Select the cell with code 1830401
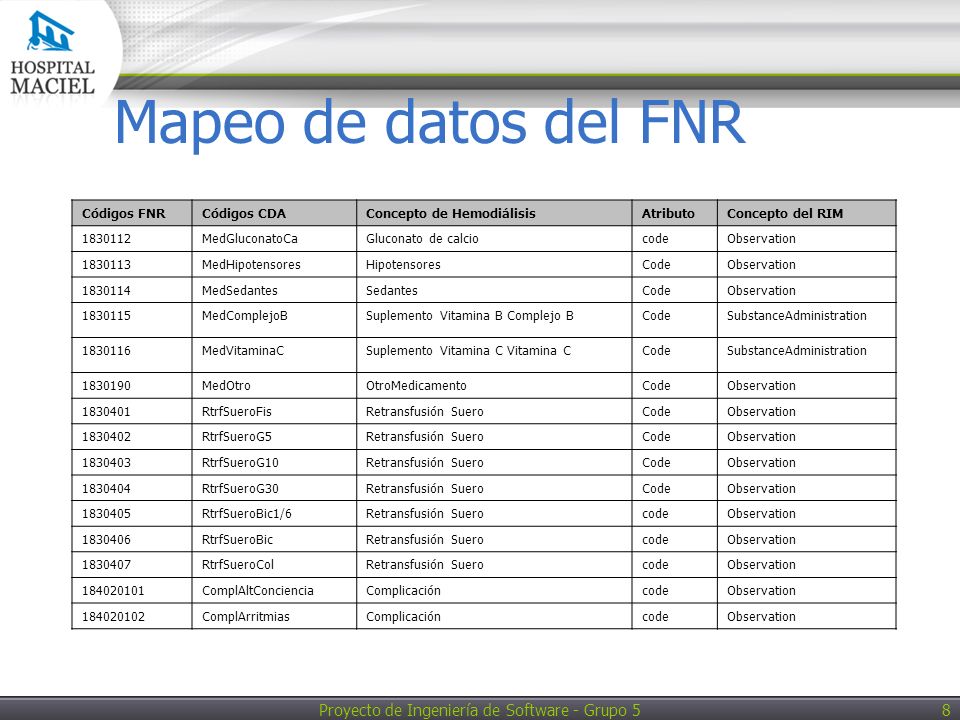 [x=132, y=411]
